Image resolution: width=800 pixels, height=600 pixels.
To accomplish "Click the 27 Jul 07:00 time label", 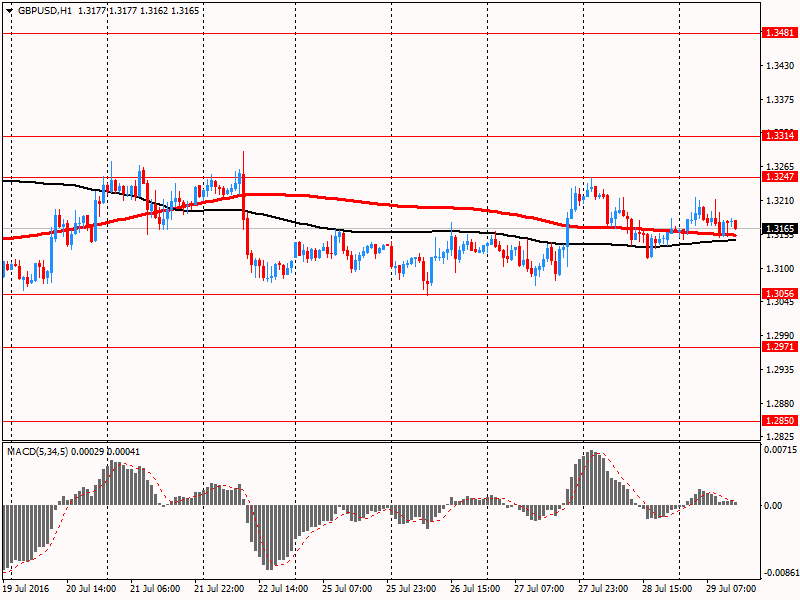I will click(539, 588).
